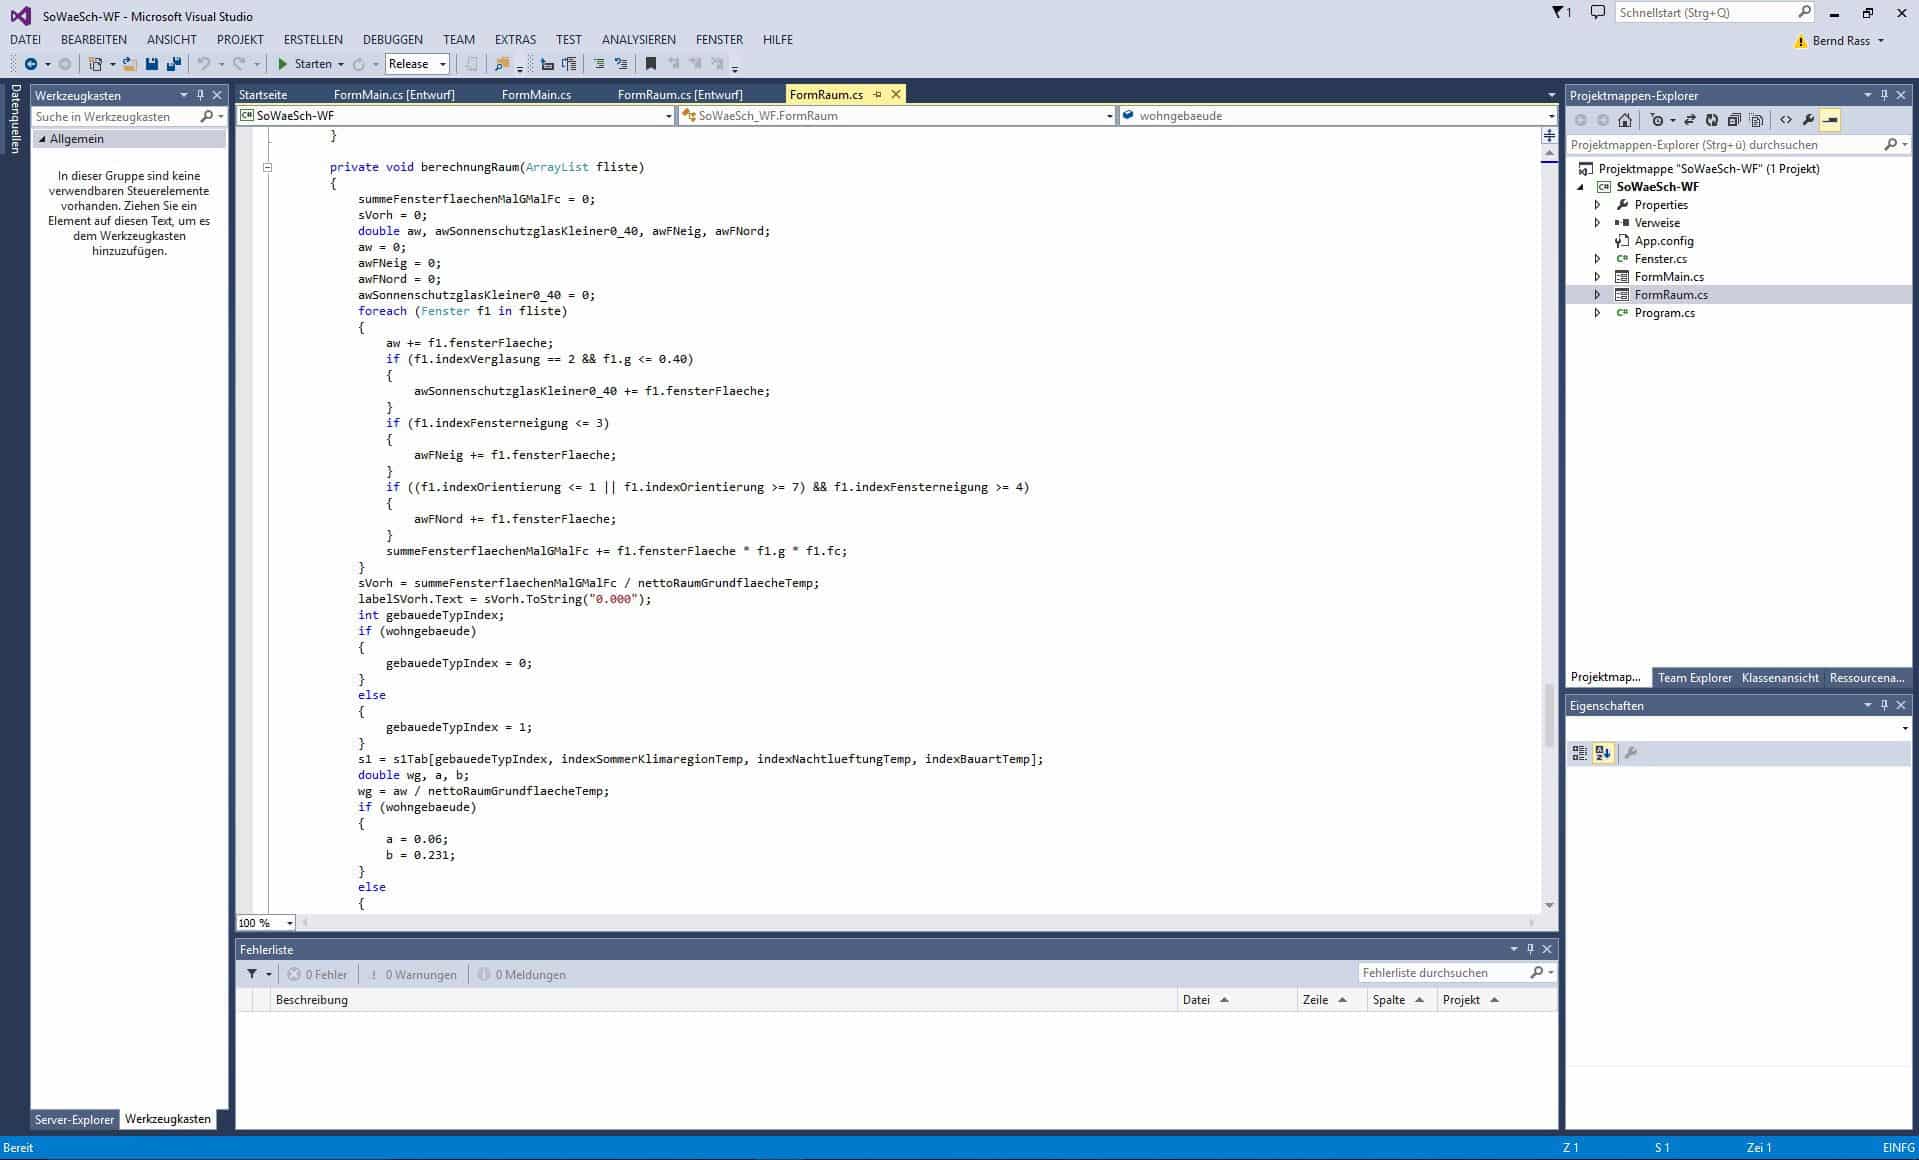Screen dimensions: 1919x1160
Task: Expand the Fenster.cs node
Action: (1597, 259)
